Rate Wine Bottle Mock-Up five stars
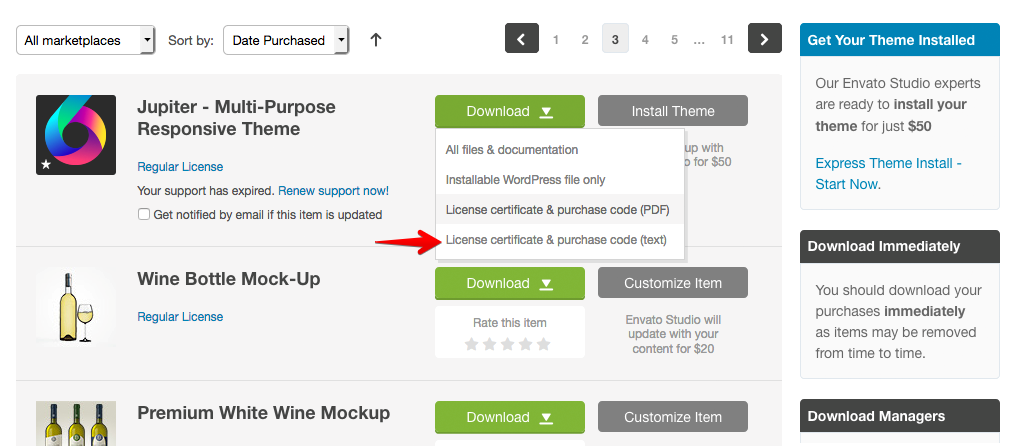Viewport: 1015px width, 446px height. pos(544,344)
